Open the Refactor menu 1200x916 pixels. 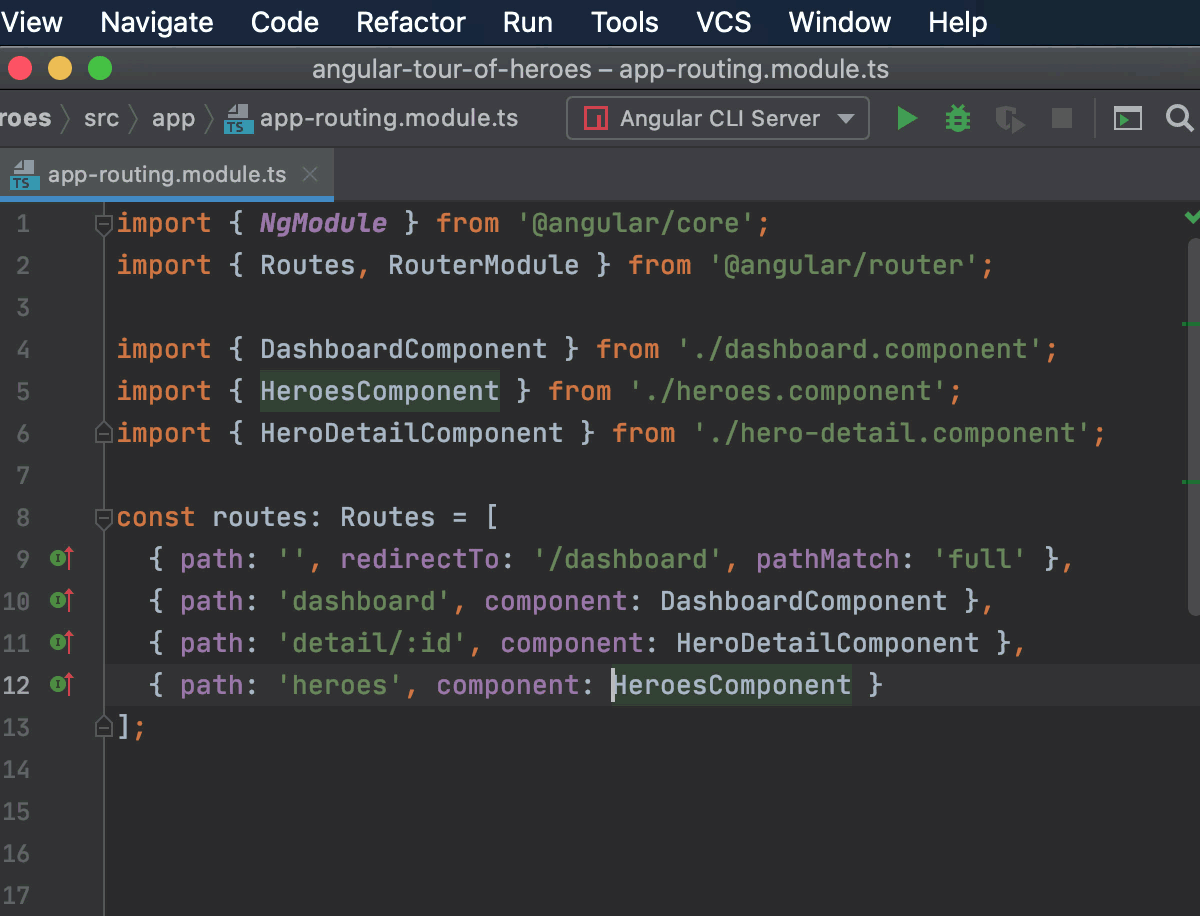pos(411,22)
